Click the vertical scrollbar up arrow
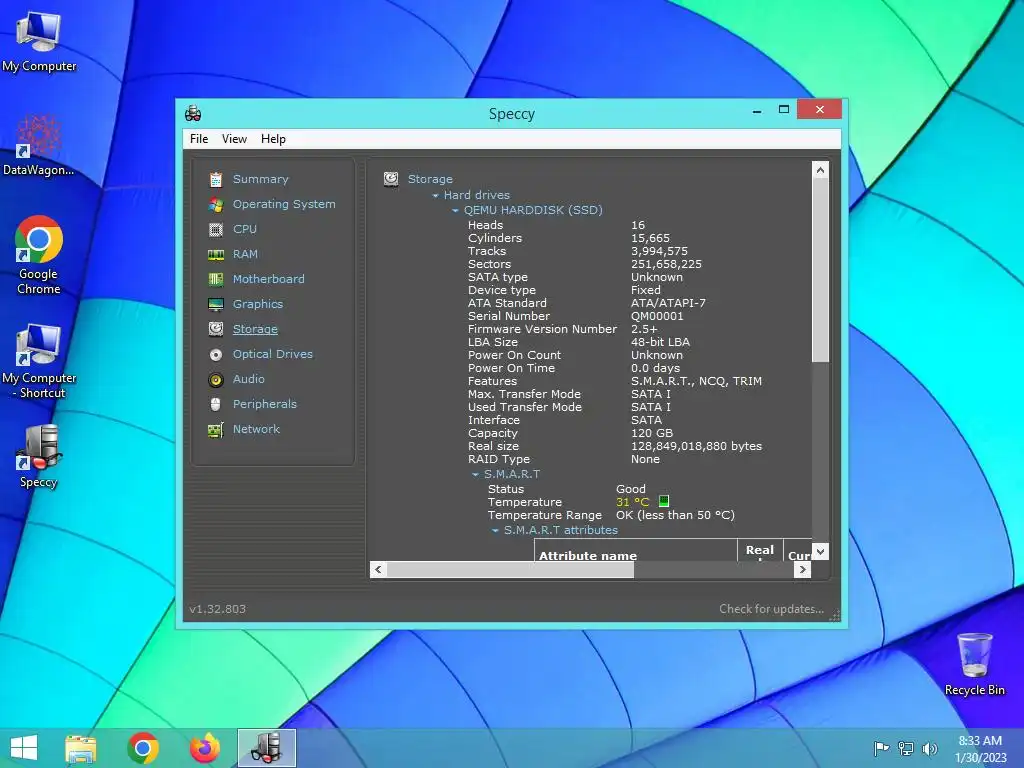The height and width of the screenshot is (768, 1024). [820, 170]
